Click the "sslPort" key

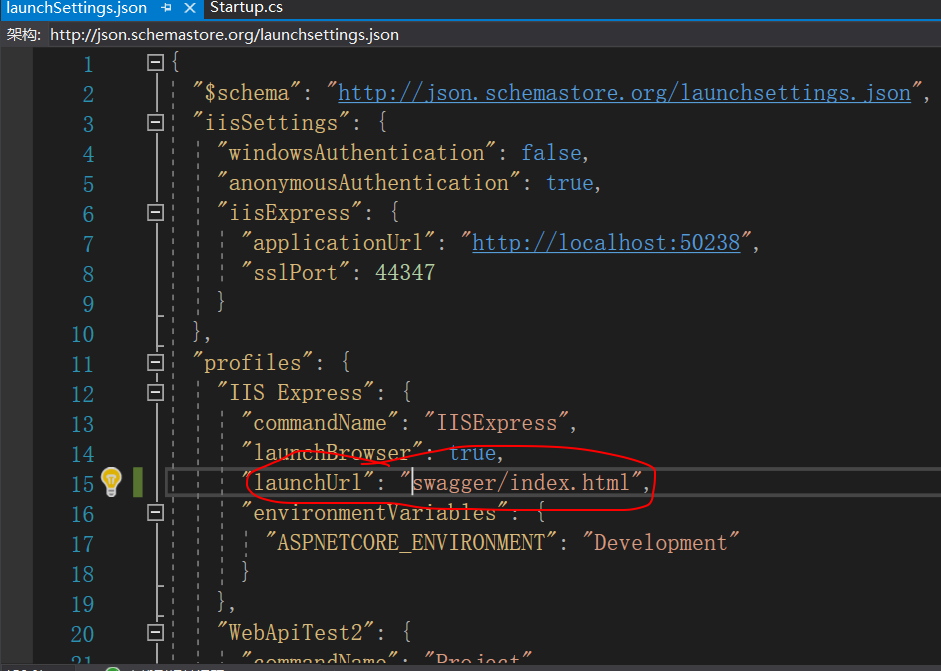(295, 272)
